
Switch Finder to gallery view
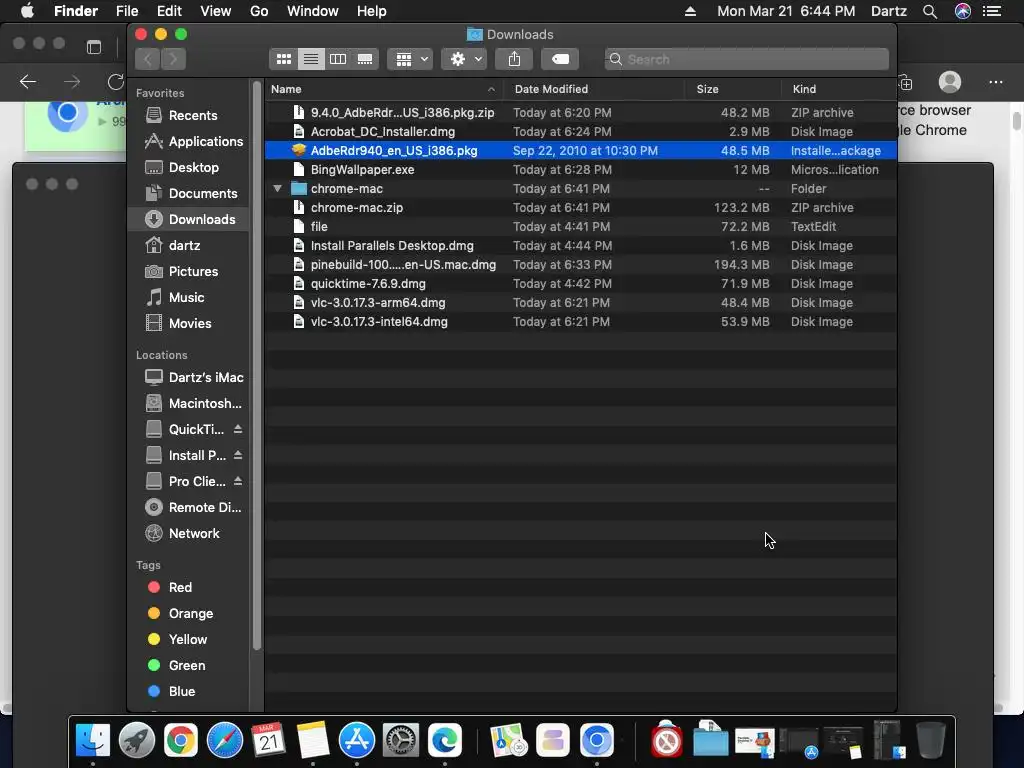(x=365, y=59)
